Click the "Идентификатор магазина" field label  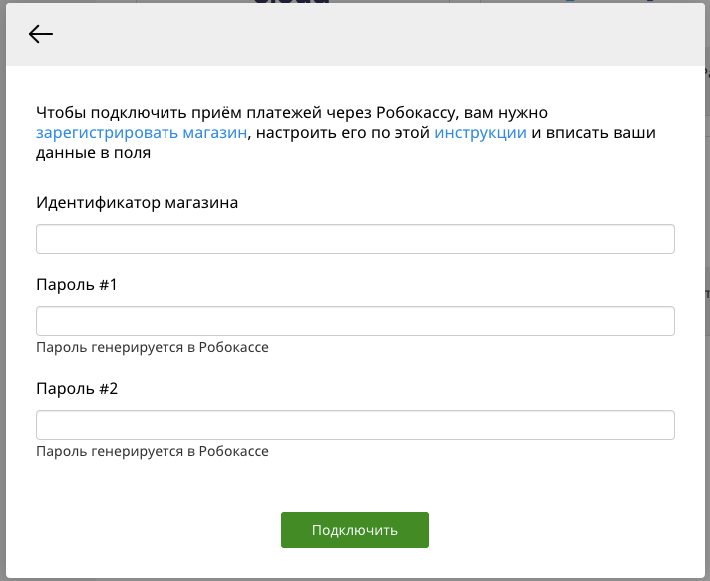pos(137,202)
